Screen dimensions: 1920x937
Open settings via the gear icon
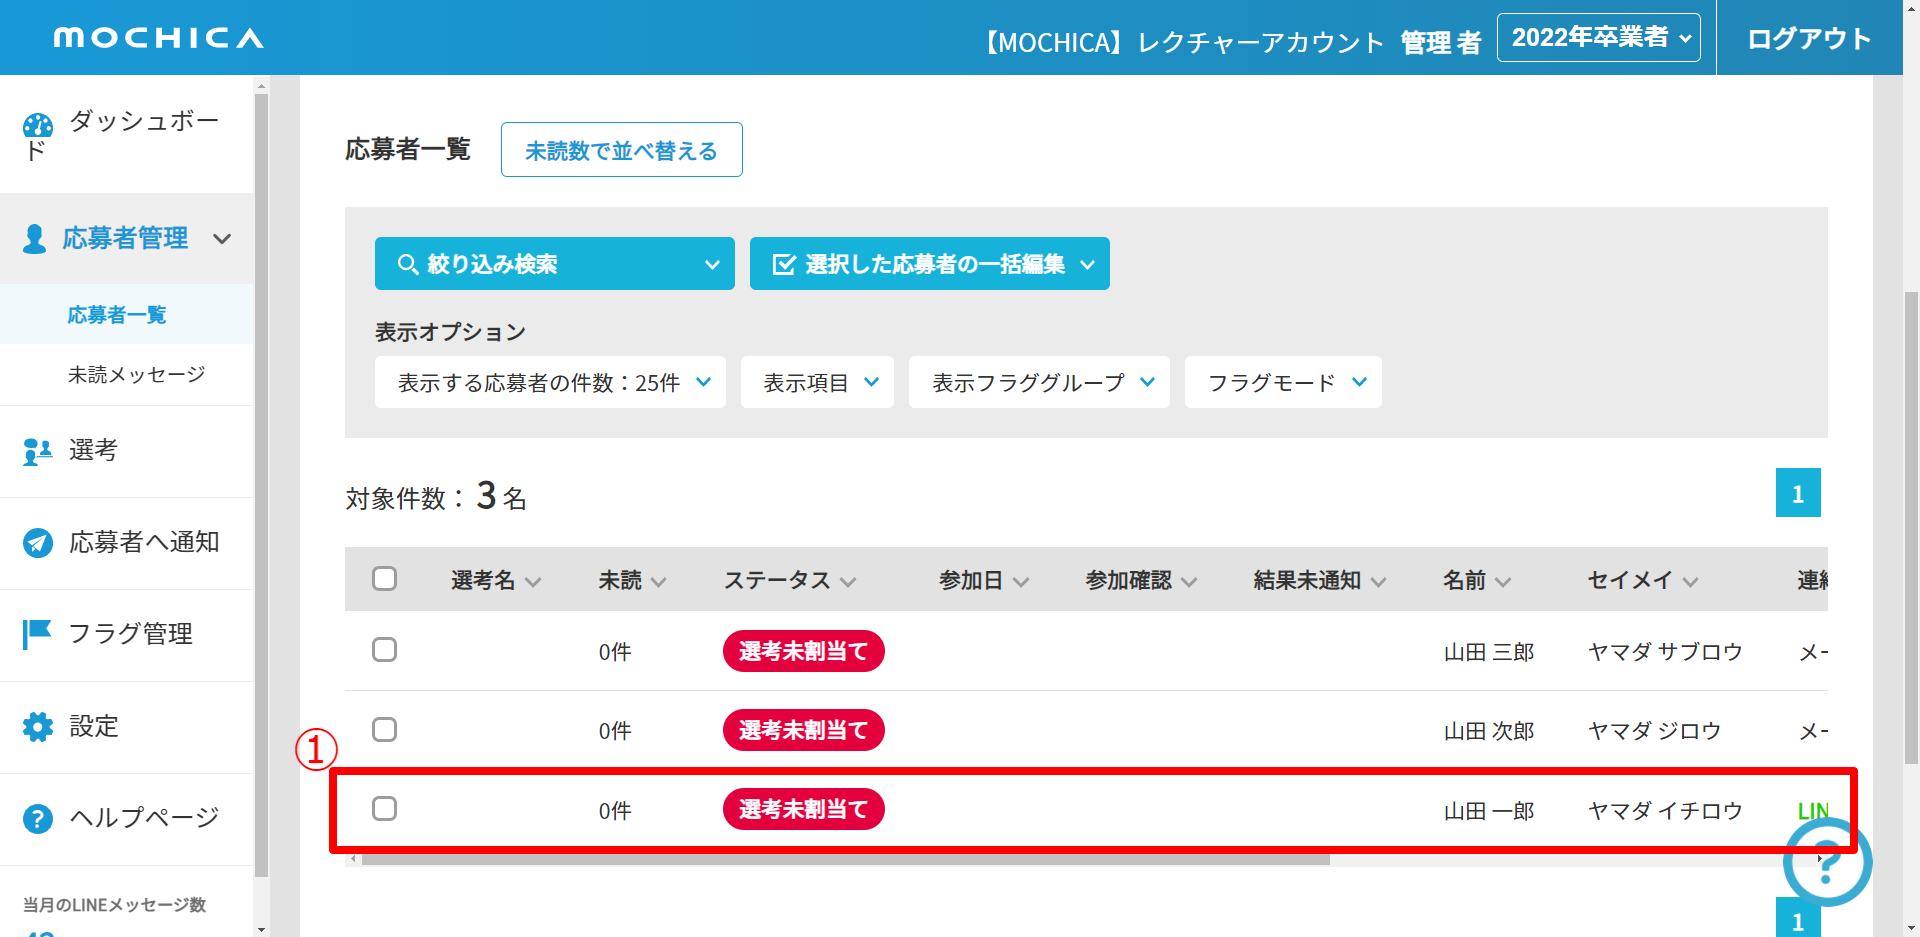(x=38, y=727)
